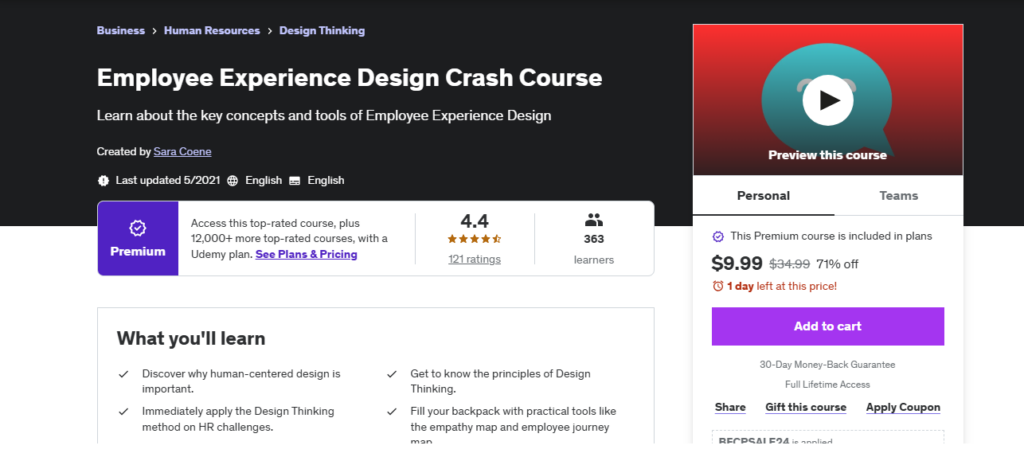Screen dimensions: 1024x457
Task: Click the last updated alert icon
Action: coord(103,181)
